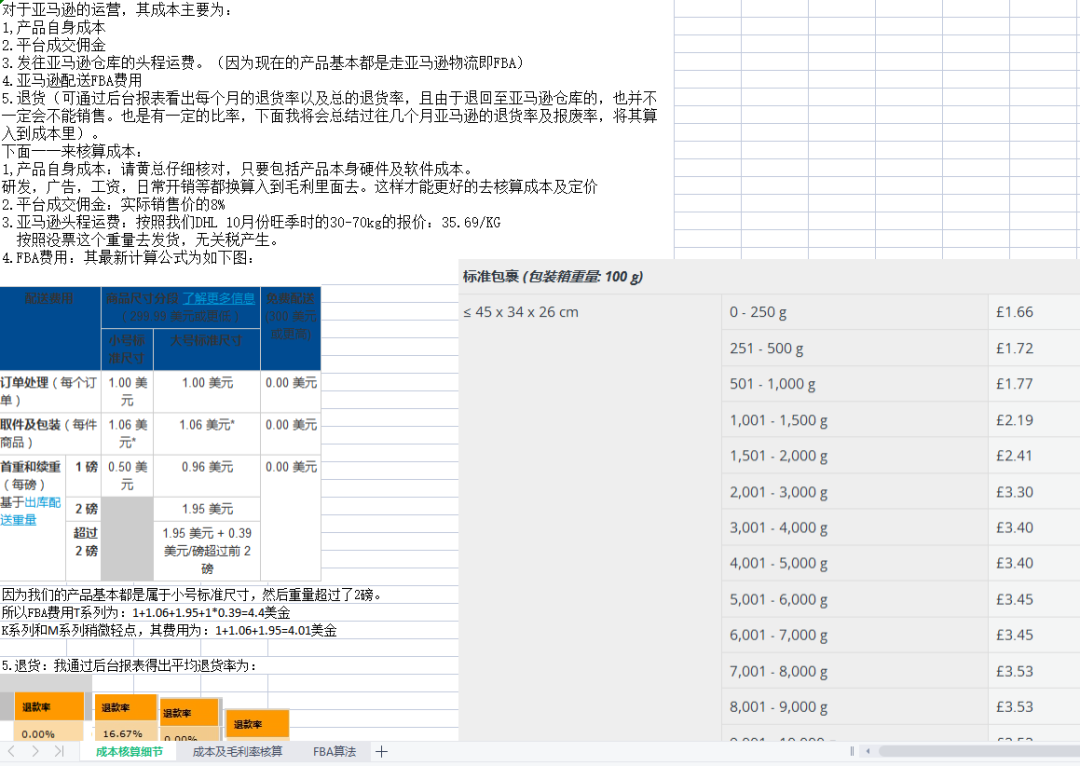Select row 因为我们的产品基本都是属于小号标准尺寸
The height and width of the screenshot is (766, 1080).
coord(191,594)
